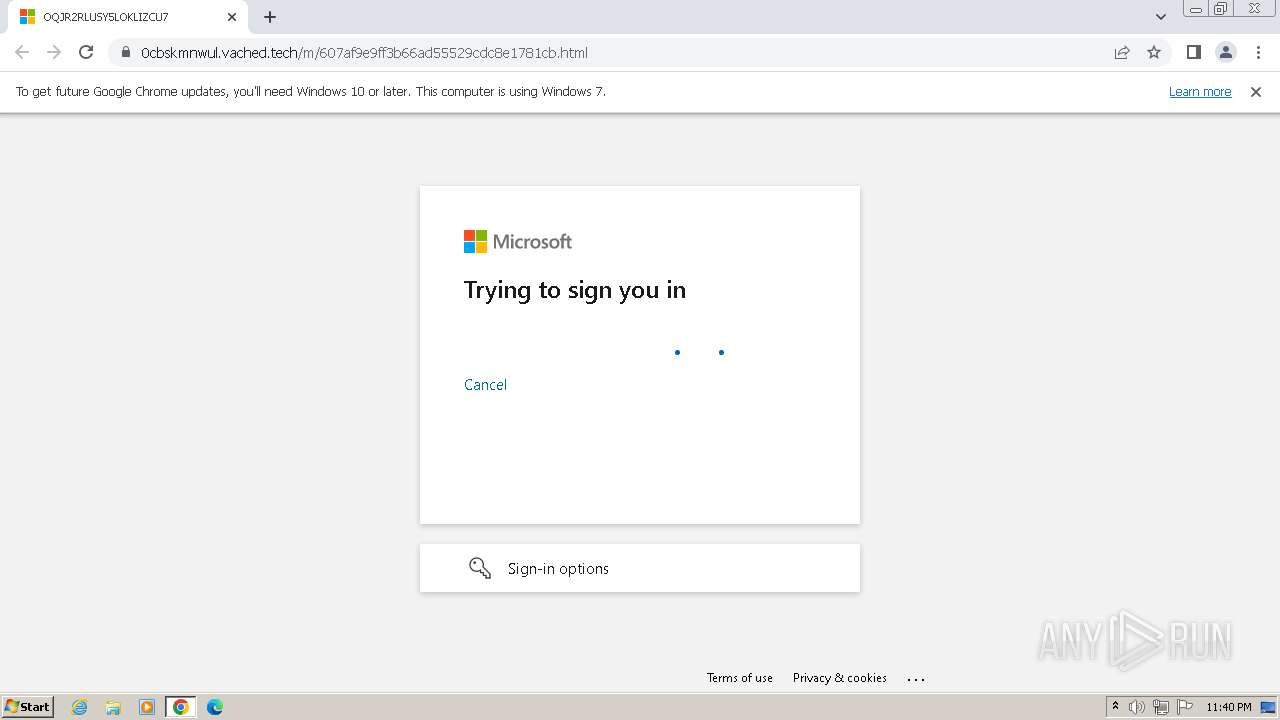Reload the current page

coord(86,53)
